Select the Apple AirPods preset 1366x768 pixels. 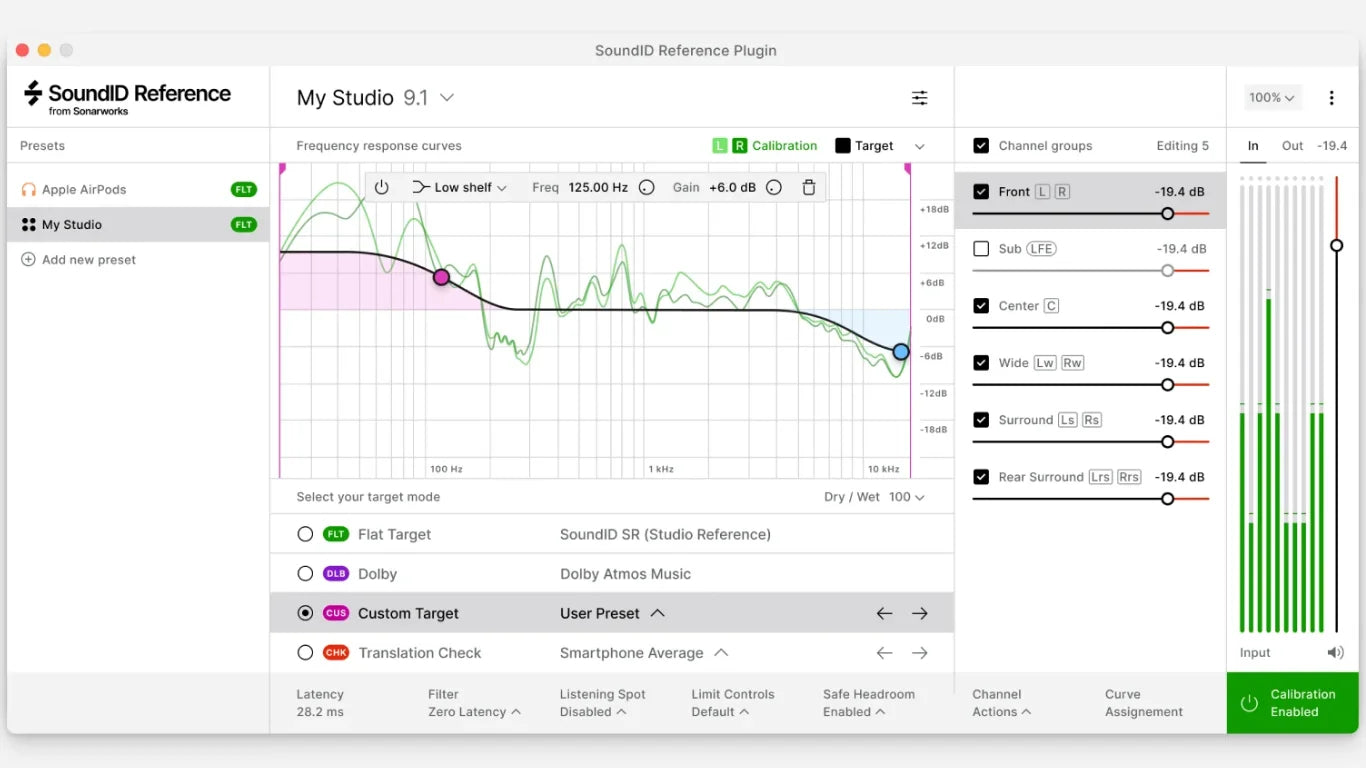tap(138, 189)
